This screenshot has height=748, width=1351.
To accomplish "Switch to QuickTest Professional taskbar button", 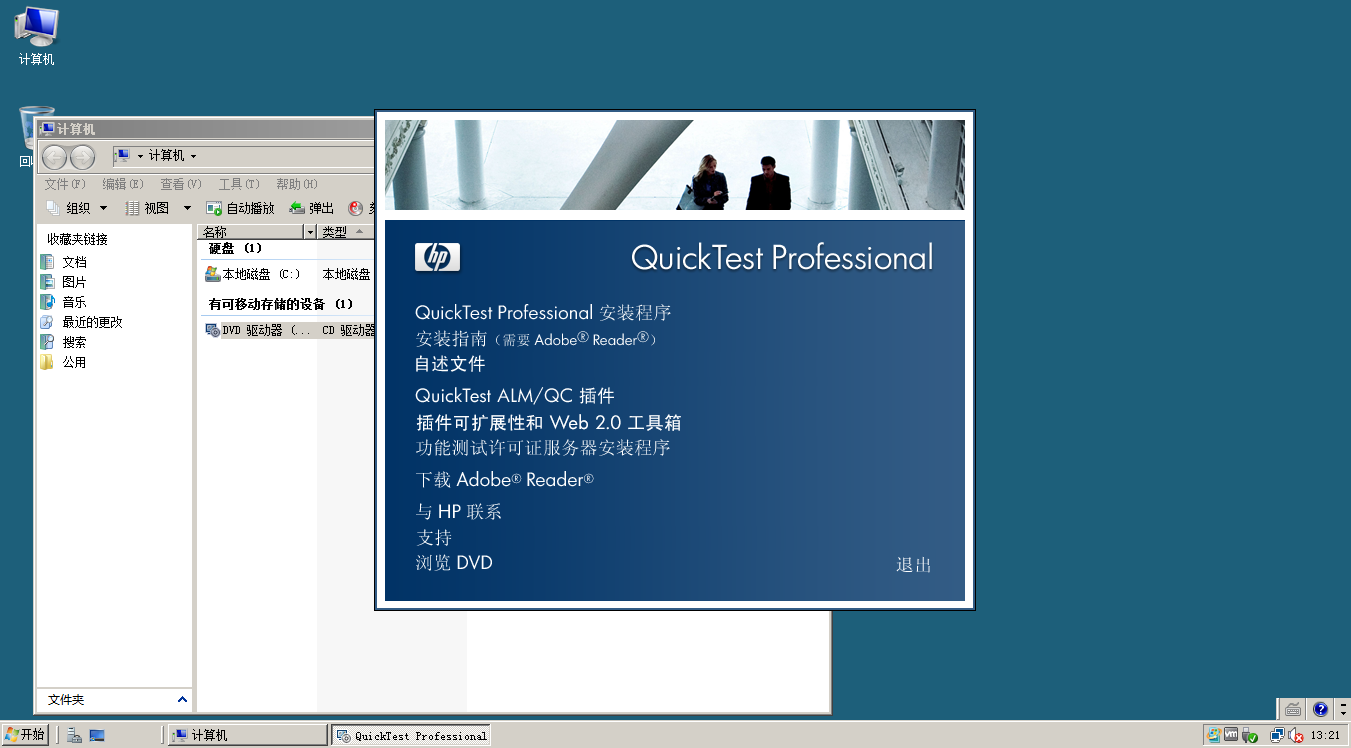I will [411, 735].
